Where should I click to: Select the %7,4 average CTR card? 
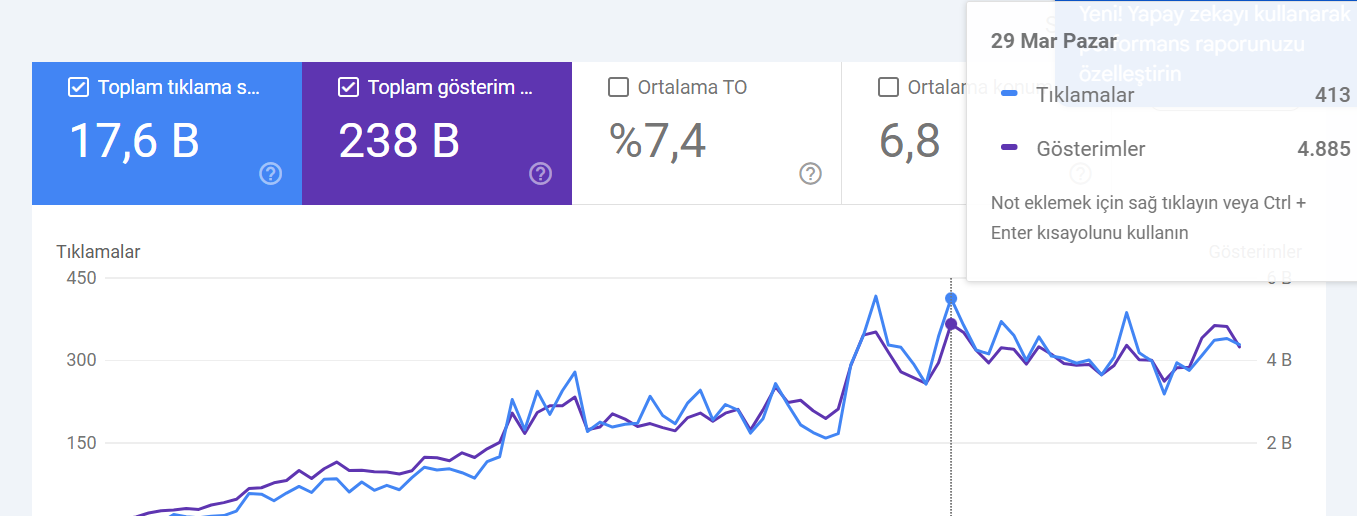[x=707, y=133]
